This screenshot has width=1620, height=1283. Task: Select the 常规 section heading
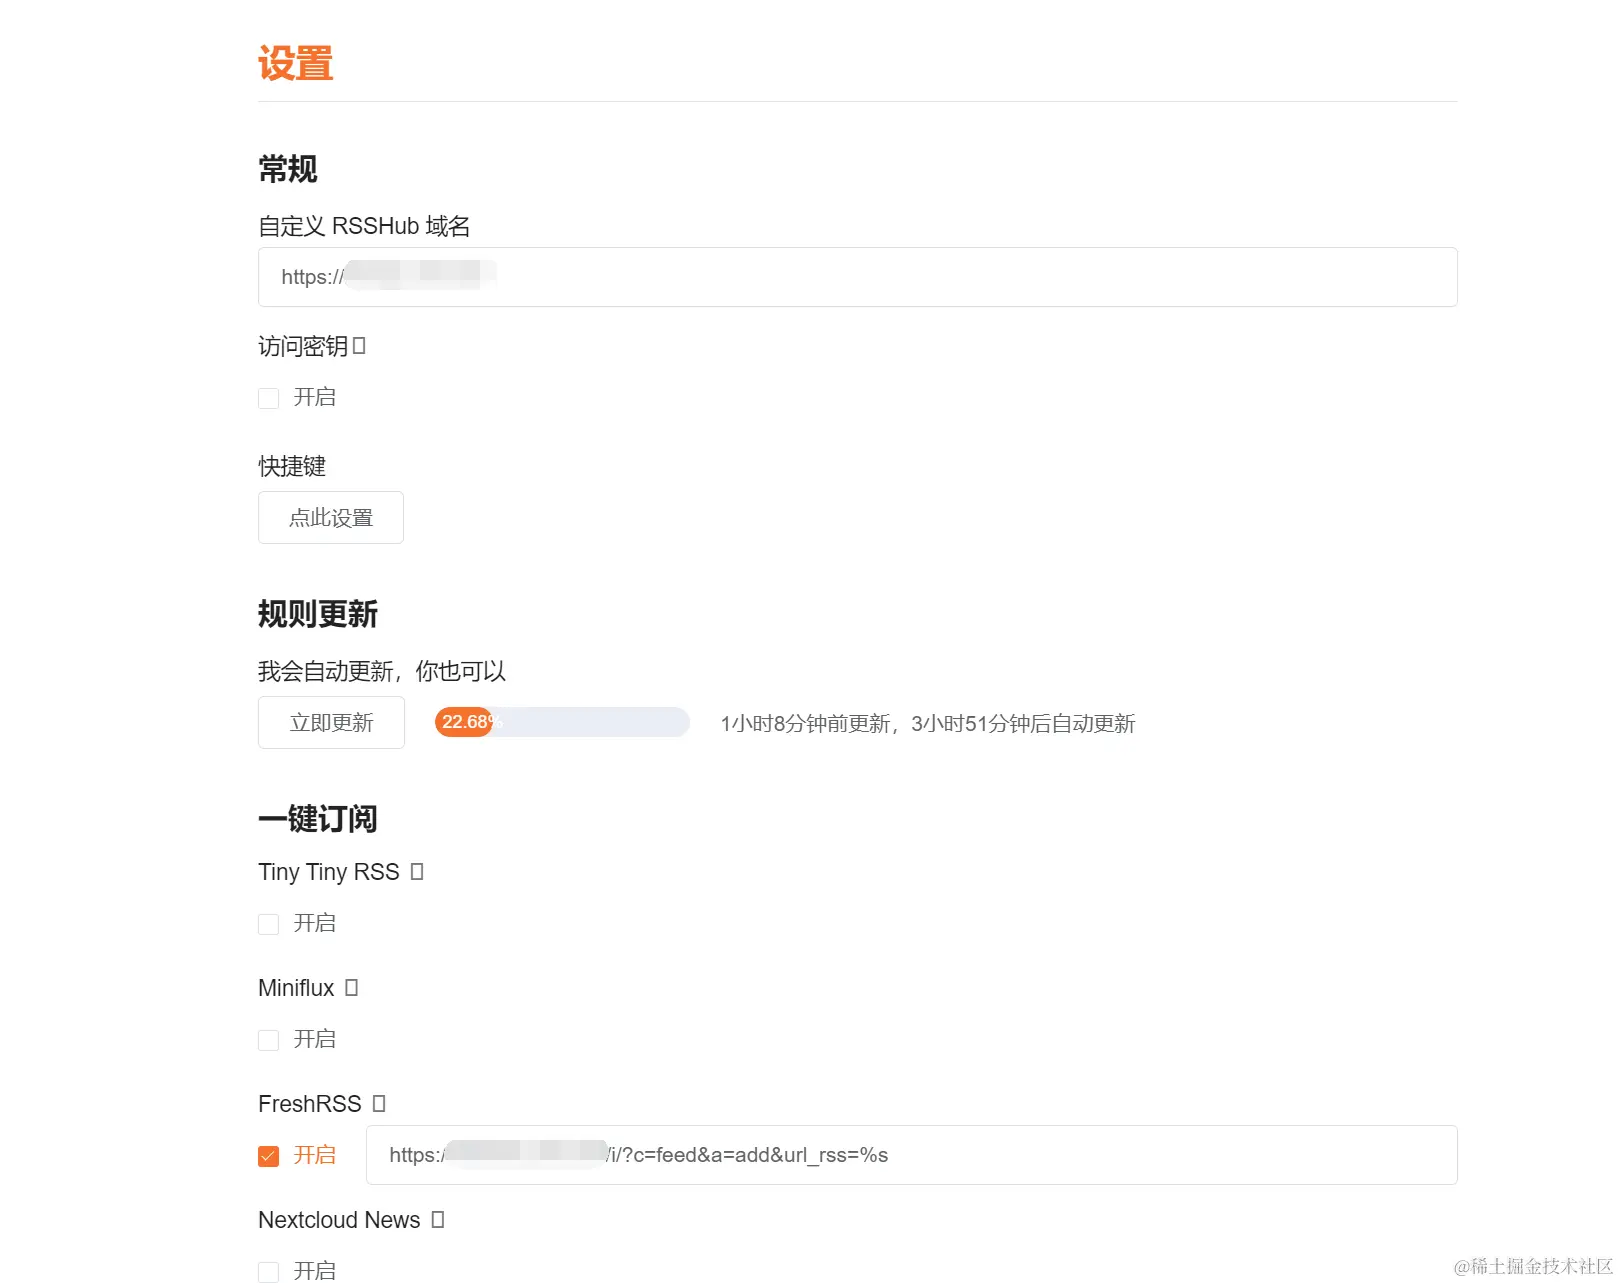click(x=288, y=169)
